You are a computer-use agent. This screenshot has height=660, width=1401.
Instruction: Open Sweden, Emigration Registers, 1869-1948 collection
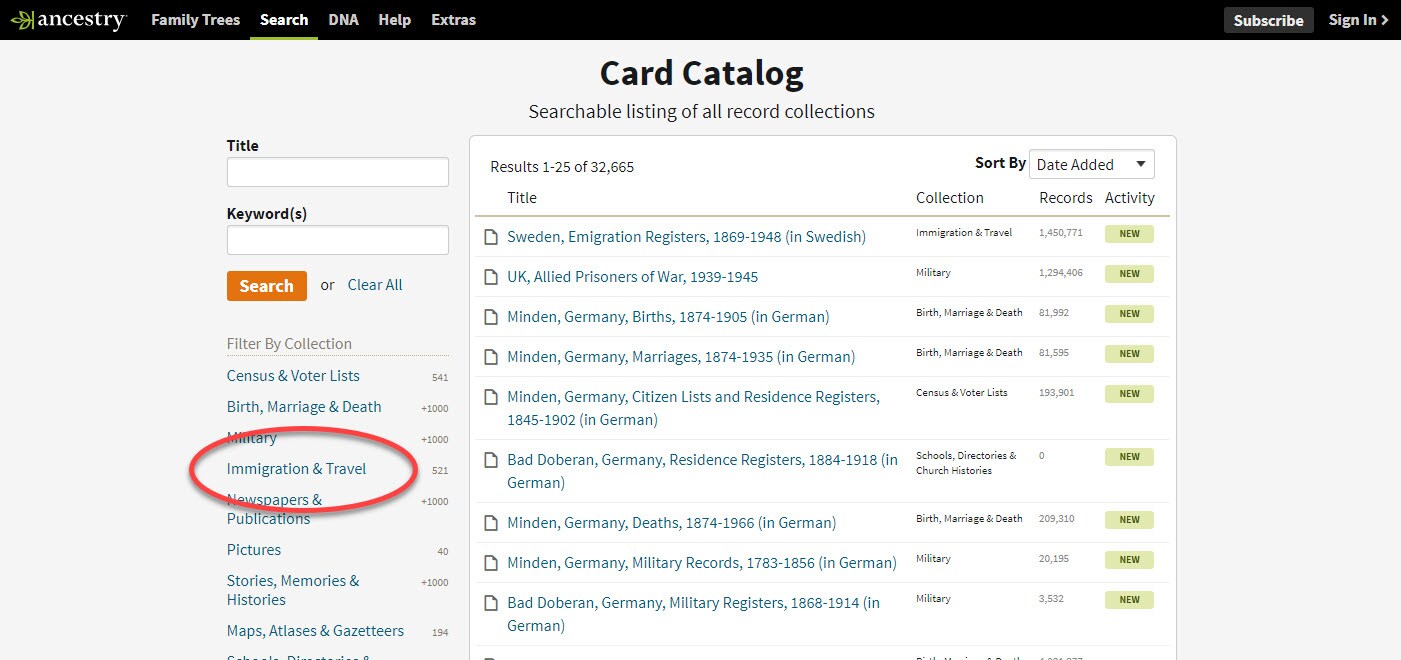pos(686,236)
